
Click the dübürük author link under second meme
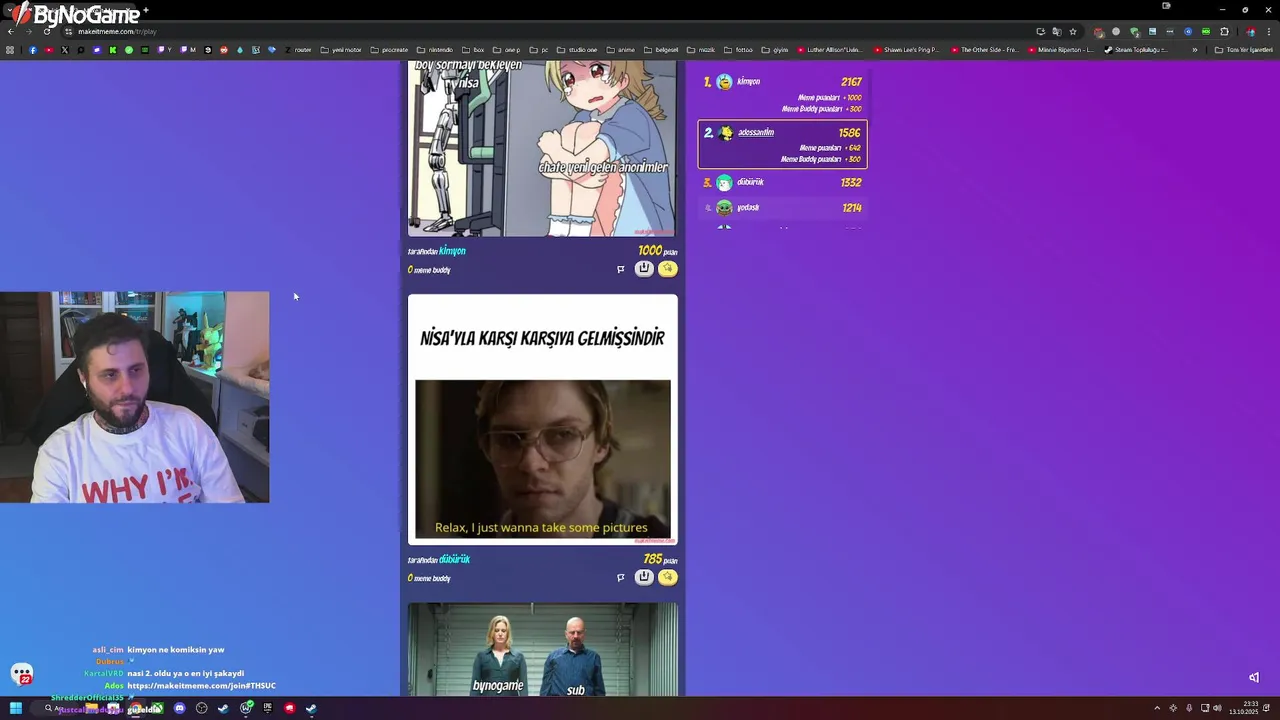click(x=454, y=560)
